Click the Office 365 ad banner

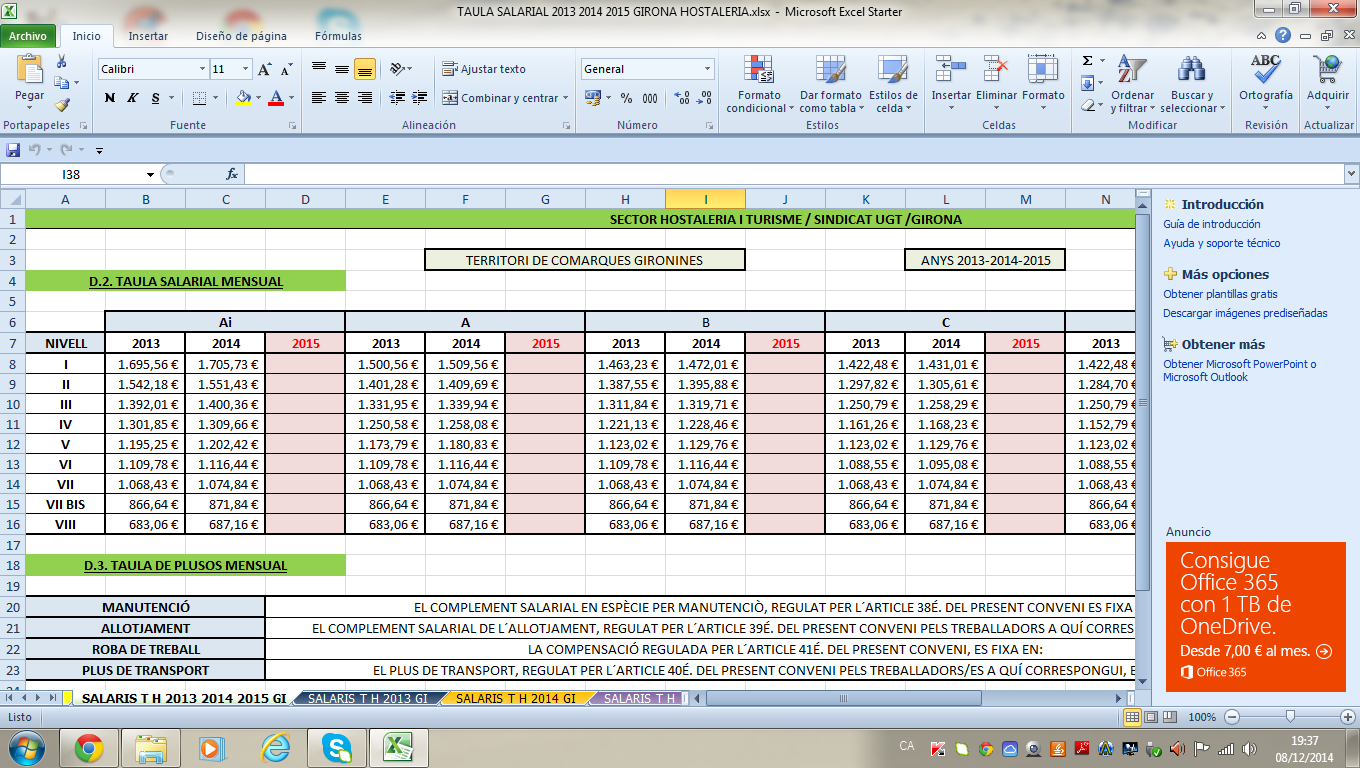click(x=1255, y=616)
